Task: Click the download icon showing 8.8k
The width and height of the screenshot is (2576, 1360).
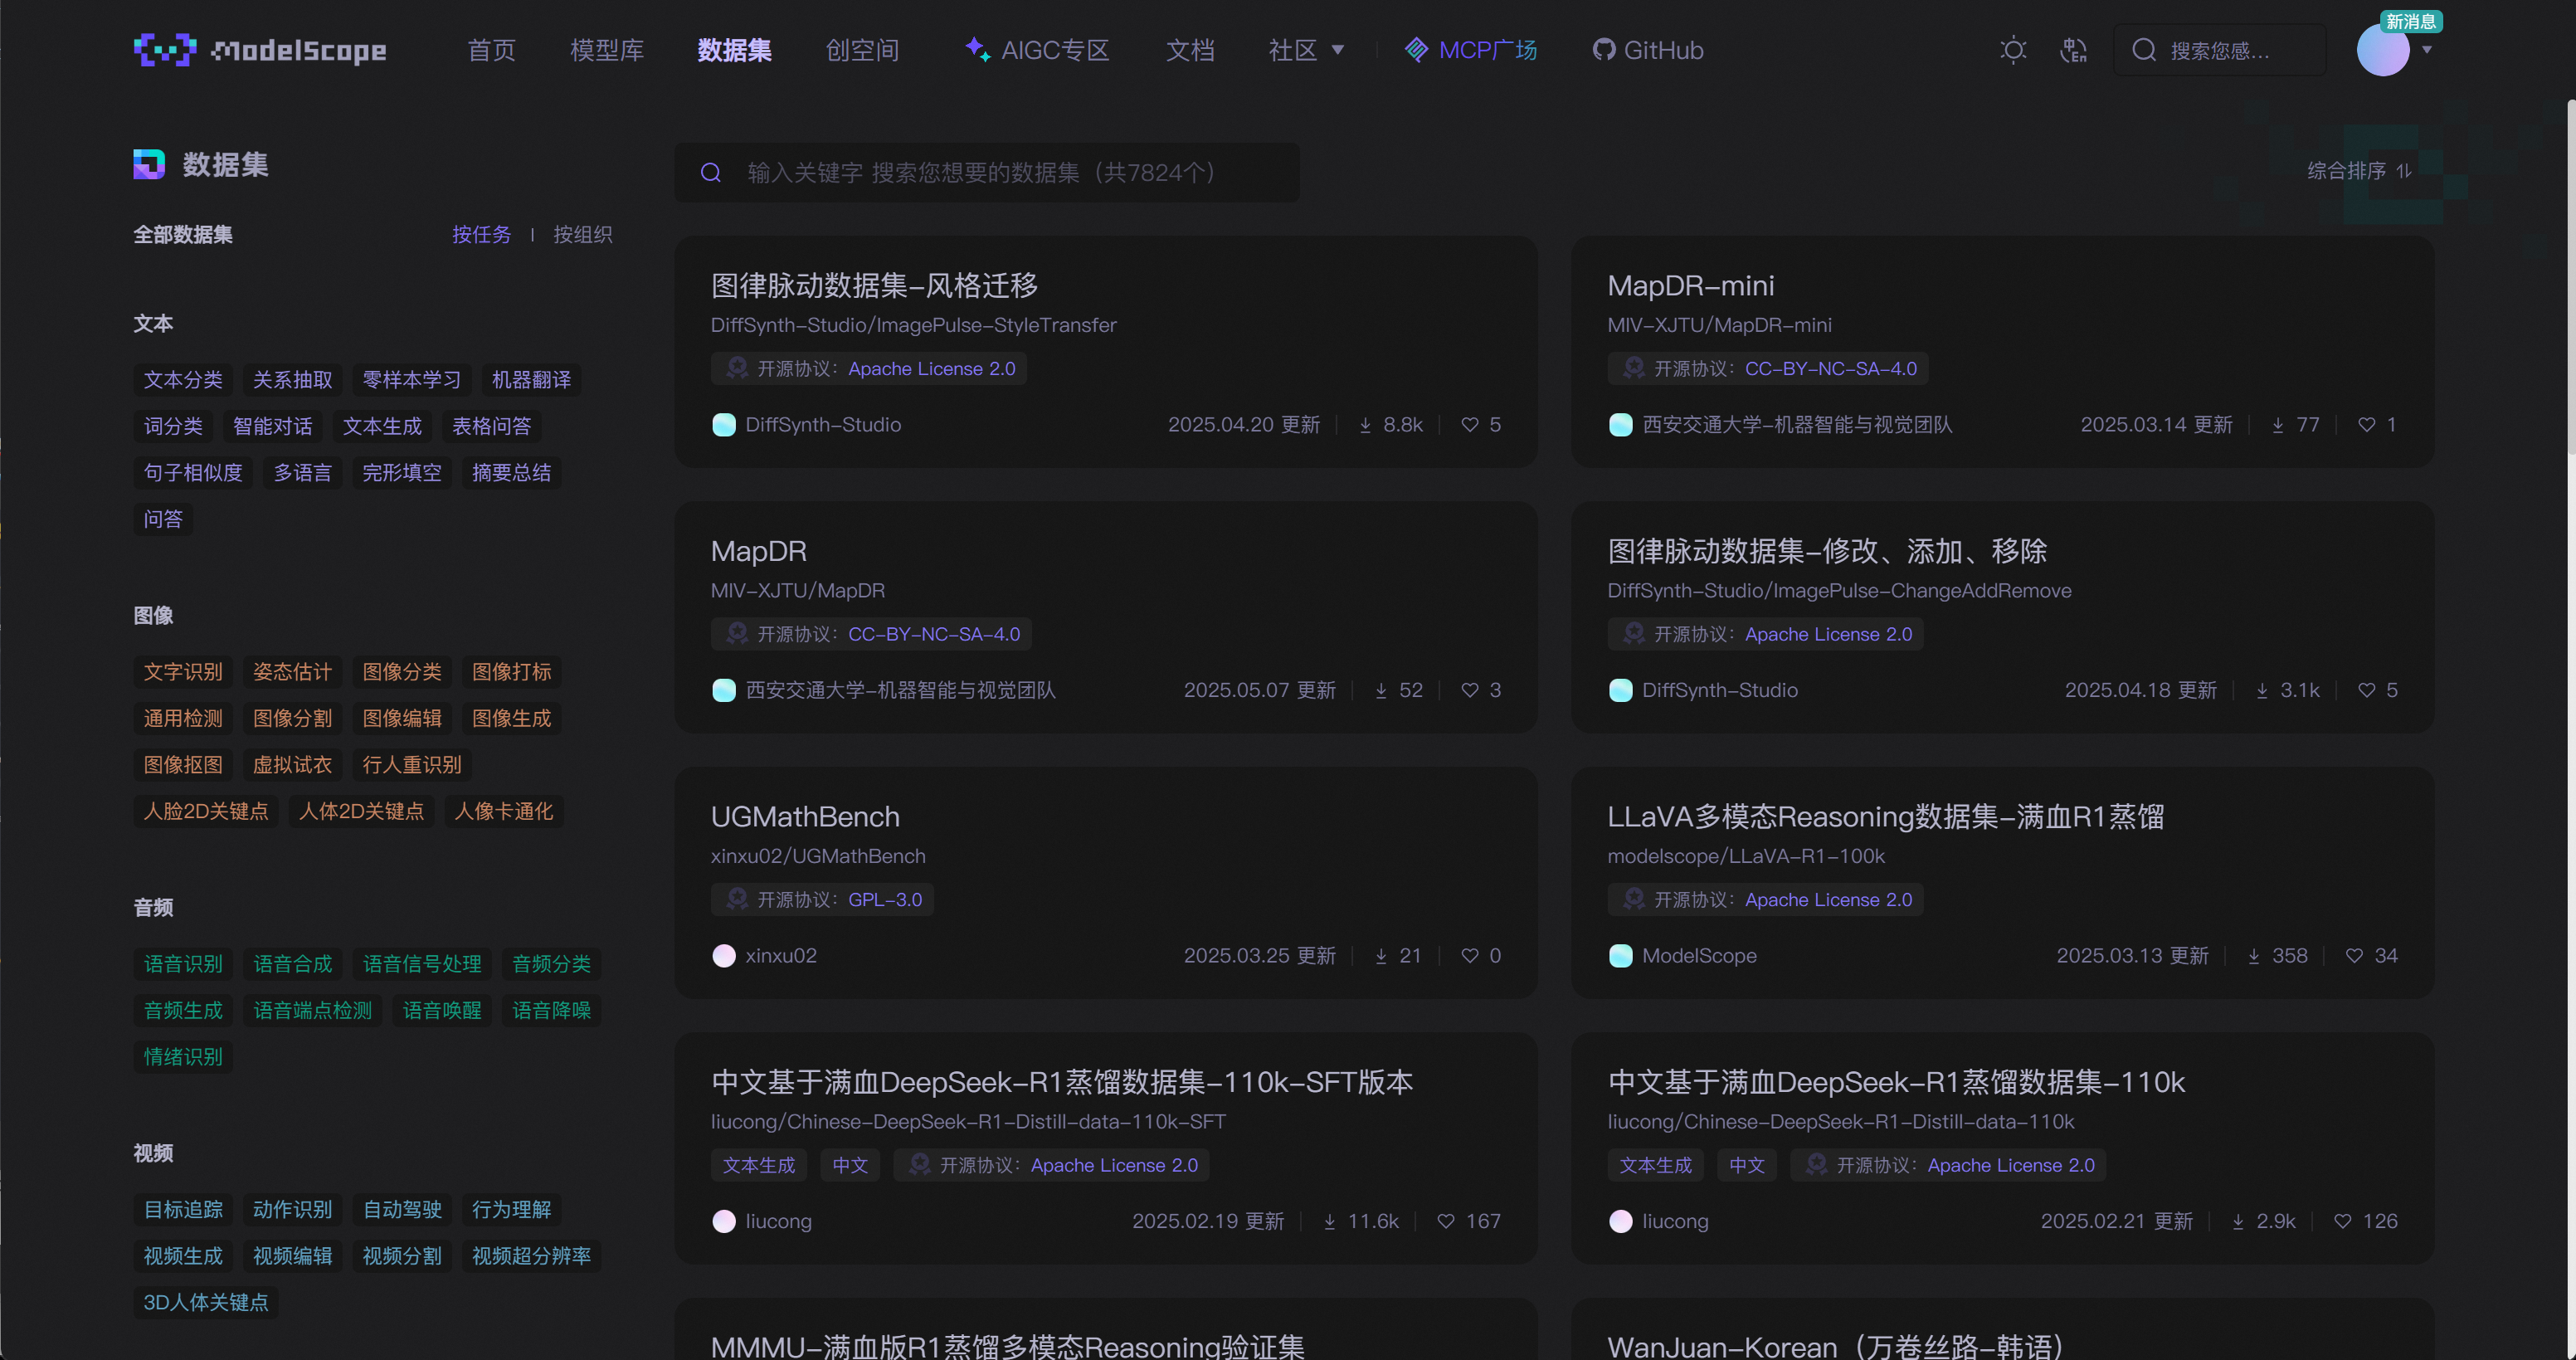Action: click(x=1365, y=425)
